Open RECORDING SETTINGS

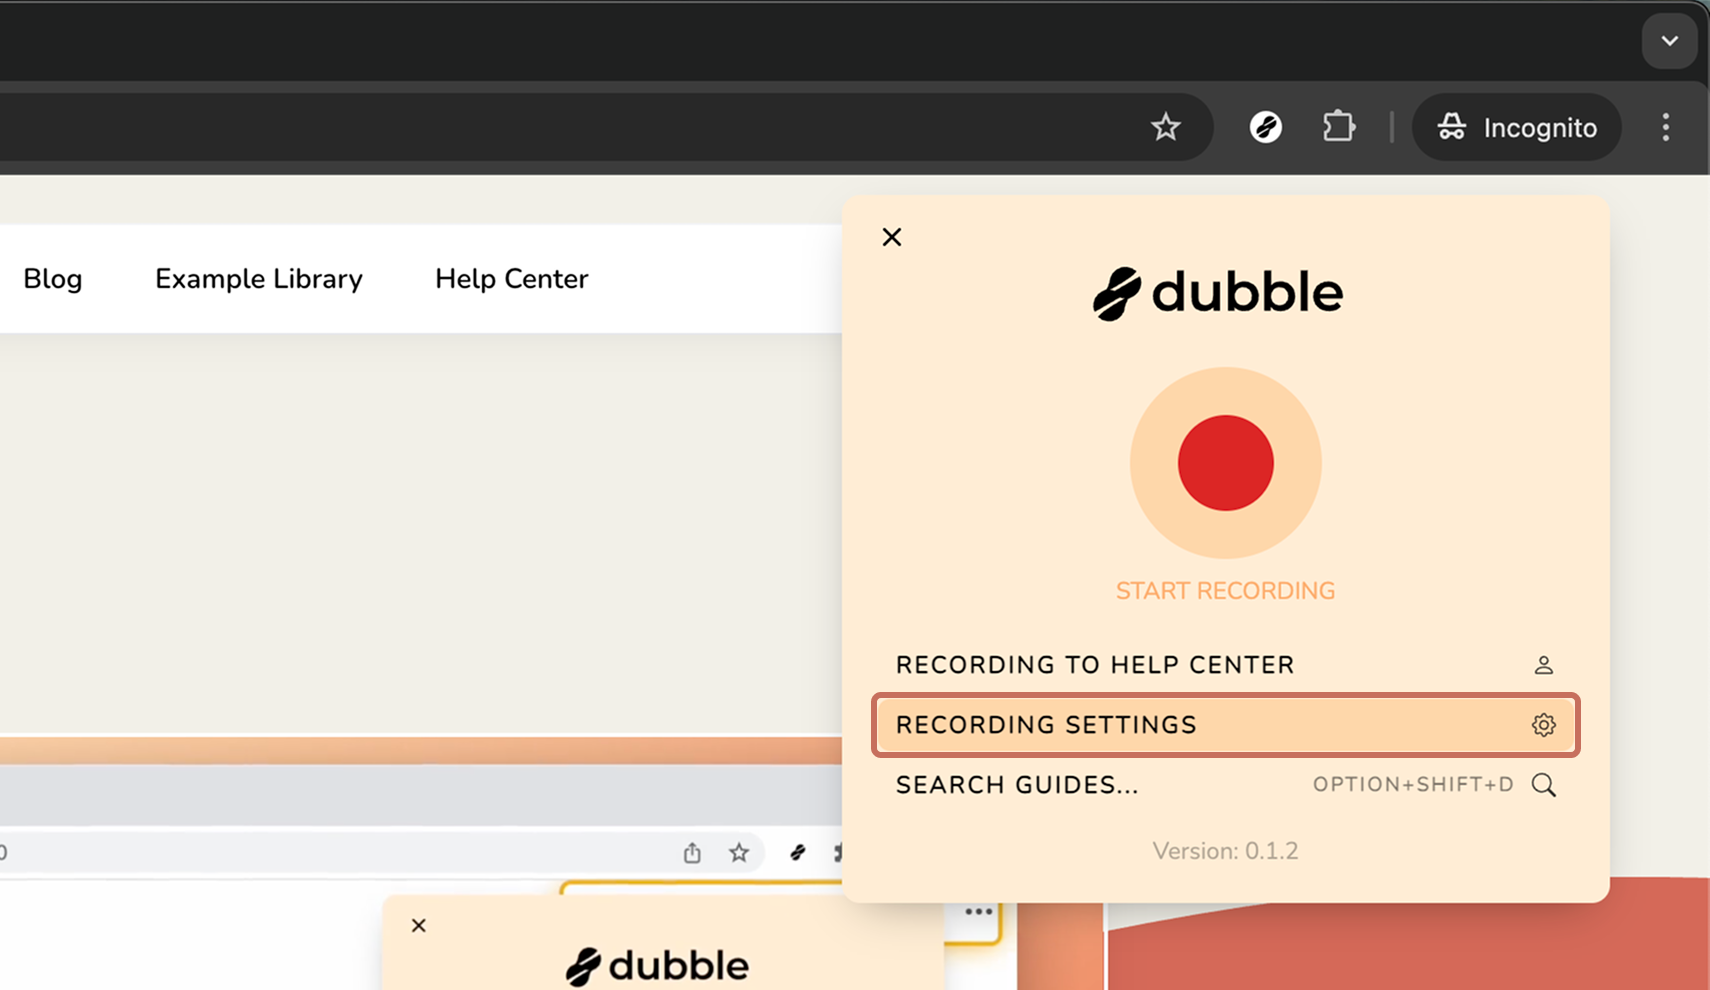click(1225, 724)
